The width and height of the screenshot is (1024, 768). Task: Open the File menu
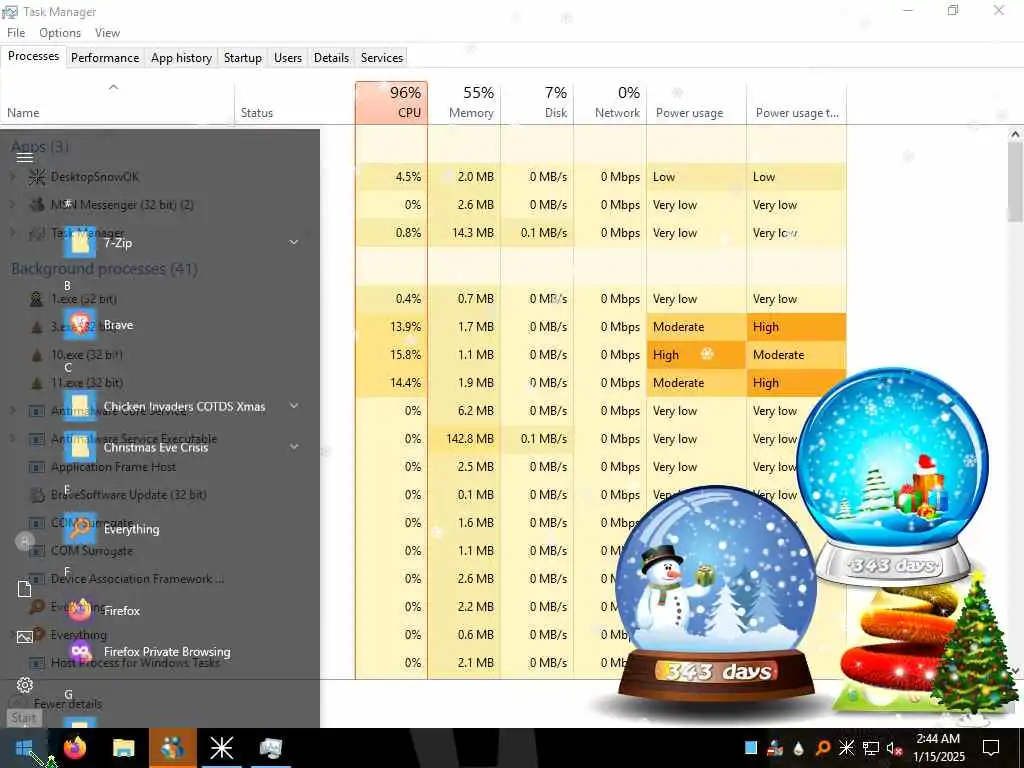(x=16, y=33)
